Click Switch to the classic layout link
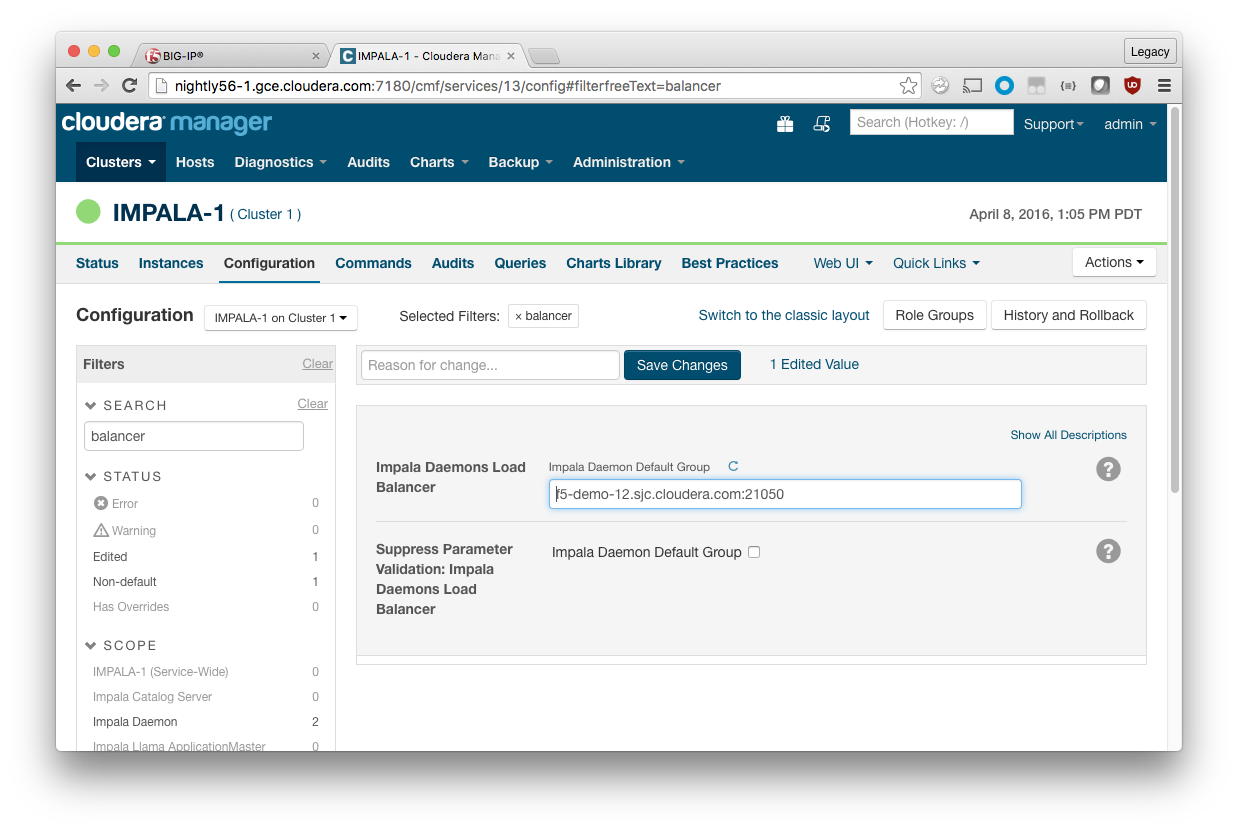The width and height of the screenshot is (1238, 831). (784, 315)
